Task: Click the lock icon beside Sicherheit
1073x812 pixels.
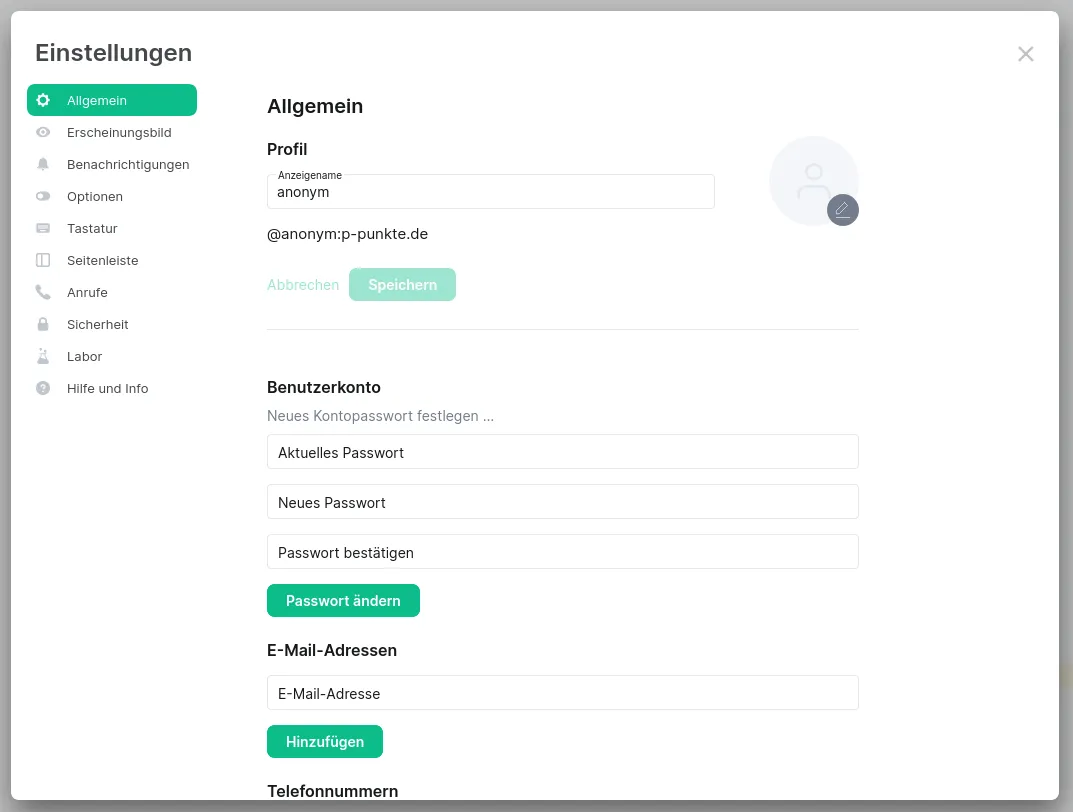Action: click(x=43, y=324)
